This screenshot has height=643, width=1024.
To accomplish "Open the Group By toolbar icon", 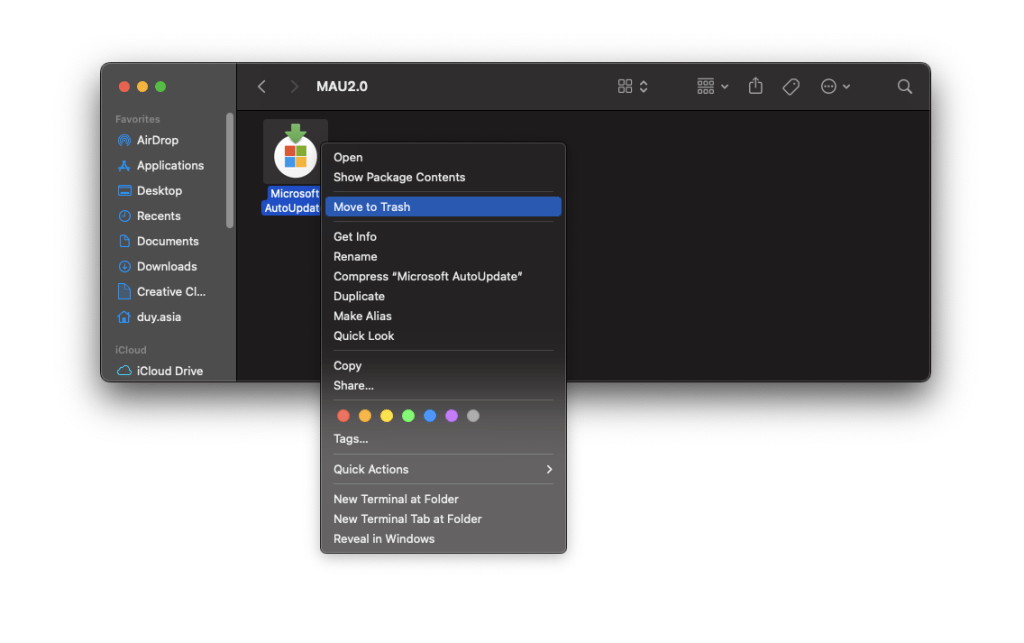I will click(x=705, y=86).
